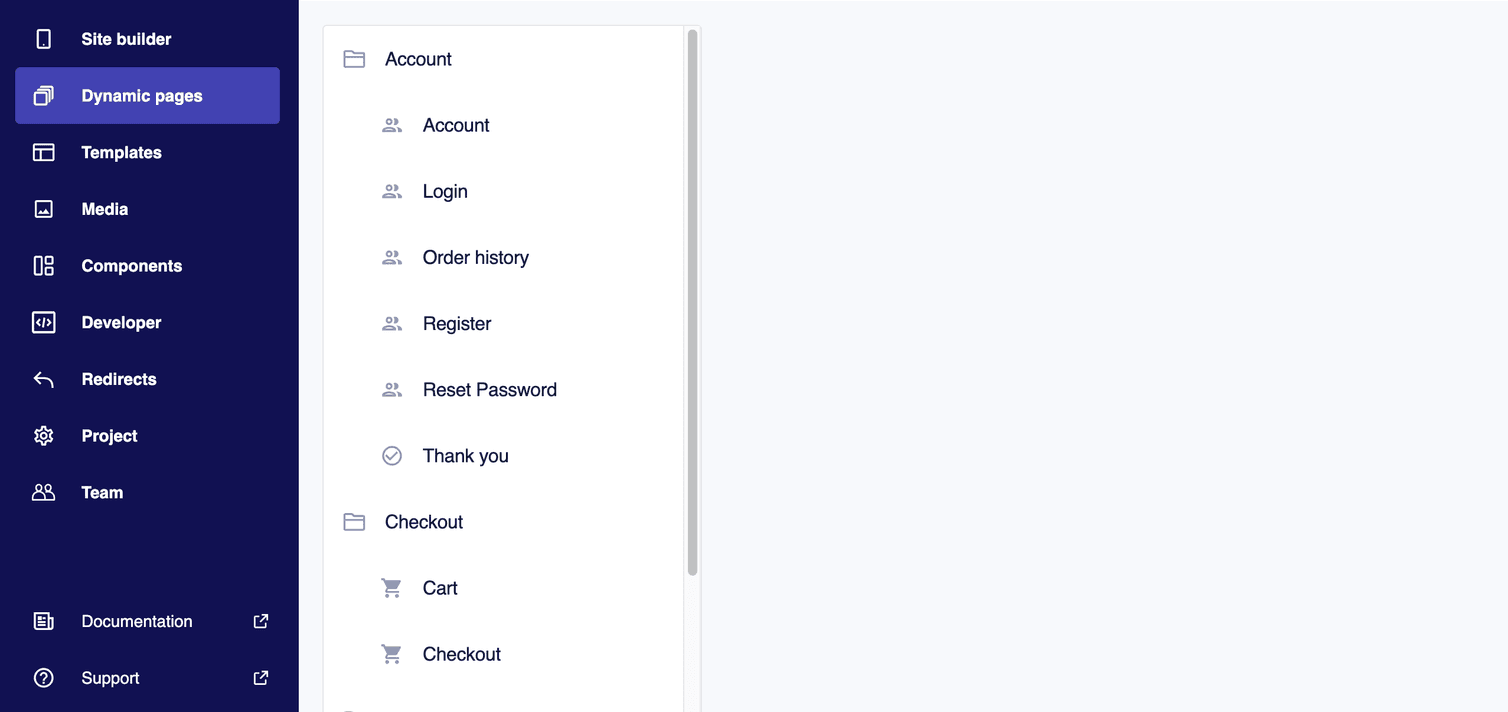Viewport: 1508px width, 712px height.
Task: Select the Site builder mobile icon
Action: click(x=43, y=38)
